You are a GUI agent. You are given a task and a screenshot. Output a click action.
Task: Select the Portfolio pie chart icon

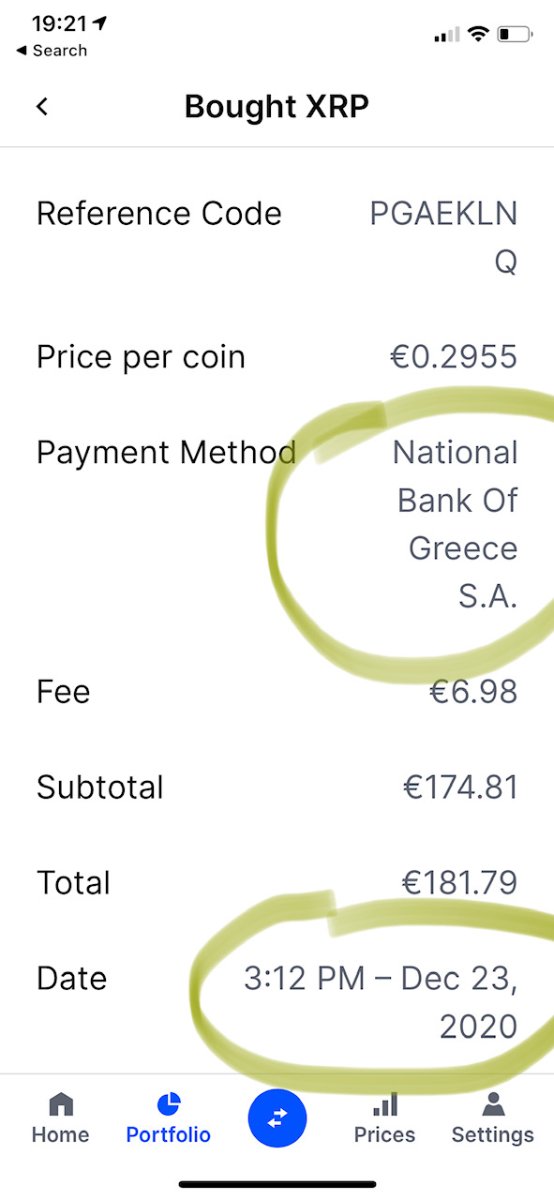pos(169,1104)
